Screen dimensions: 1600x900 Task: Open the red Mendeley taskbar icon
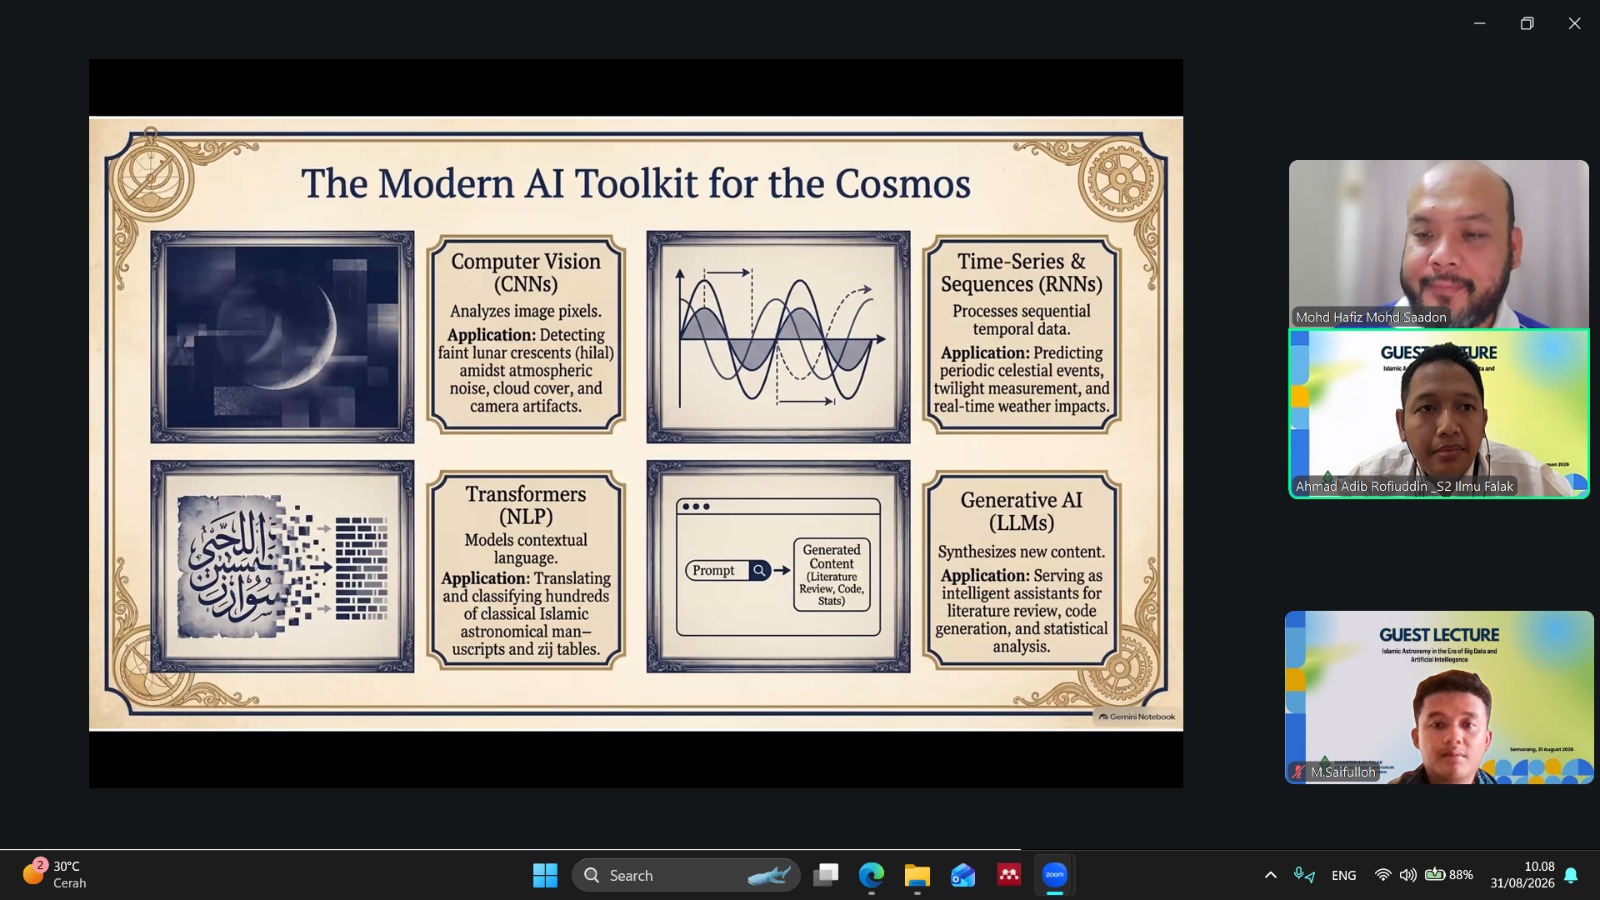1009,875
